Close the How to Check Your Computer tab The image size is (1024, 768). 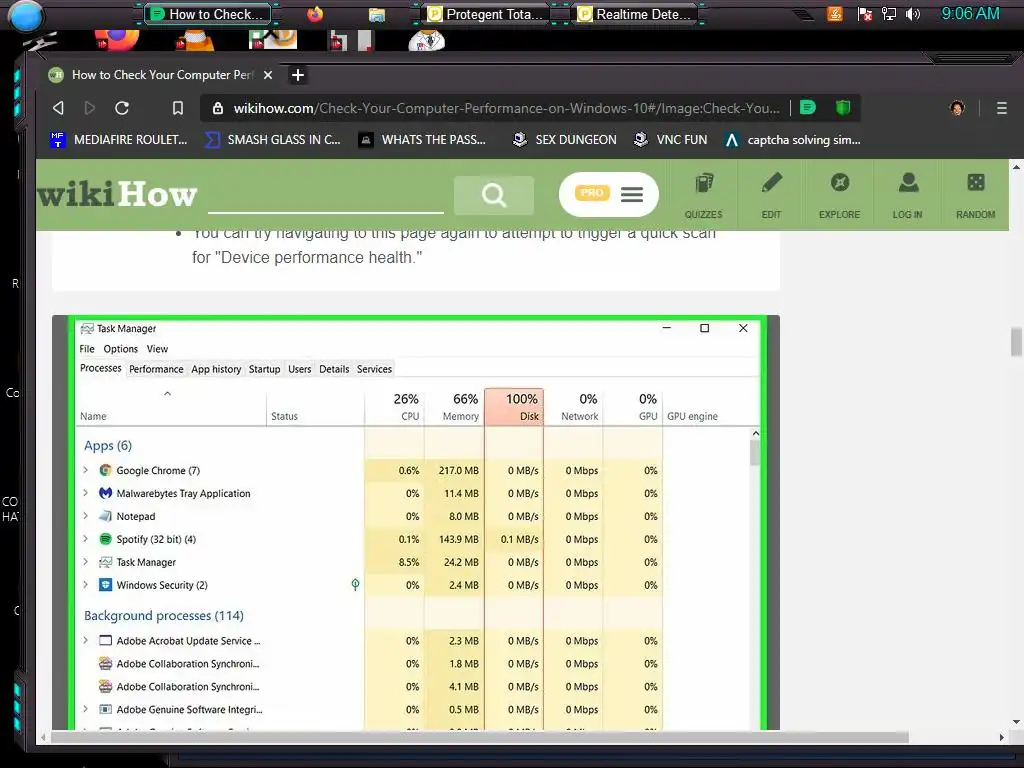point(268,75)
